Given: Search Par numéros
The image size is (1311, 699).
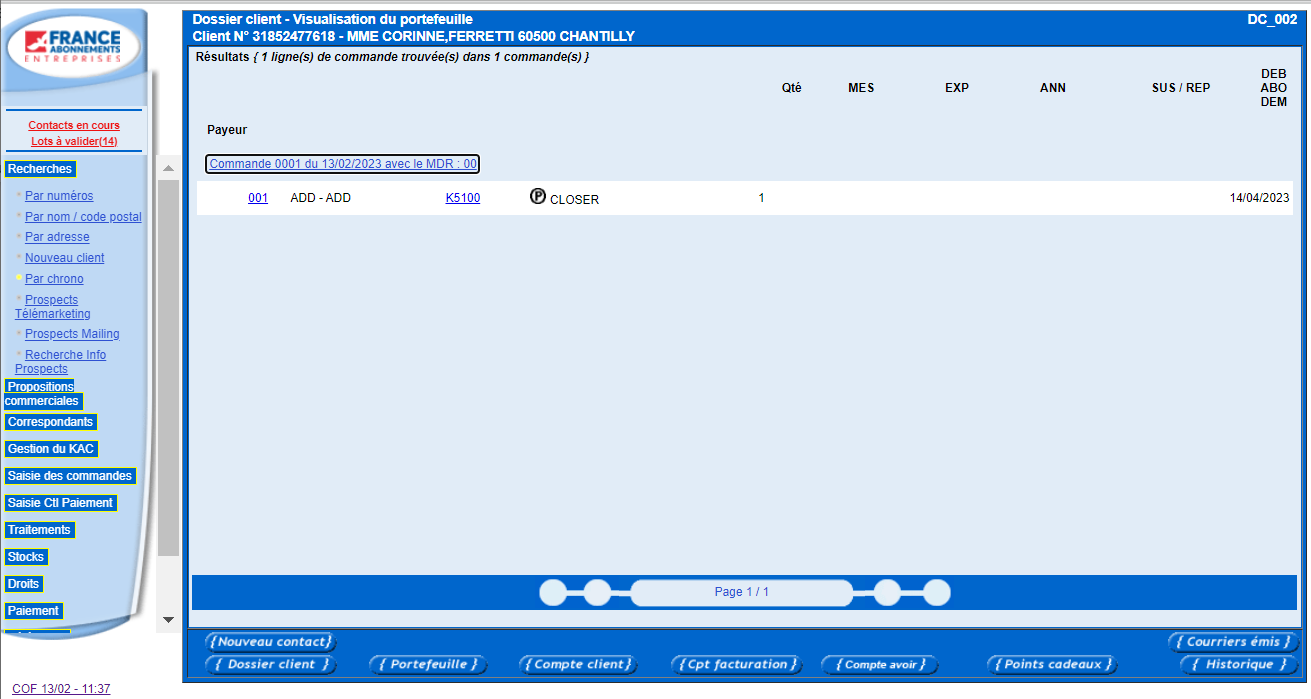Looking at the screenshot, I should pyautogui.click(x=59, y=196).
